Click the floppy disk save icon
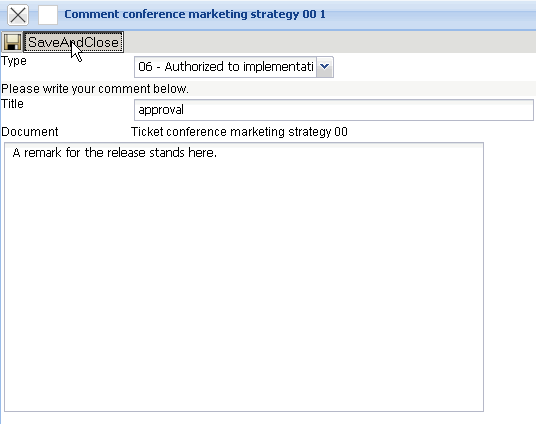536x424 pixels. coord(12,42)
